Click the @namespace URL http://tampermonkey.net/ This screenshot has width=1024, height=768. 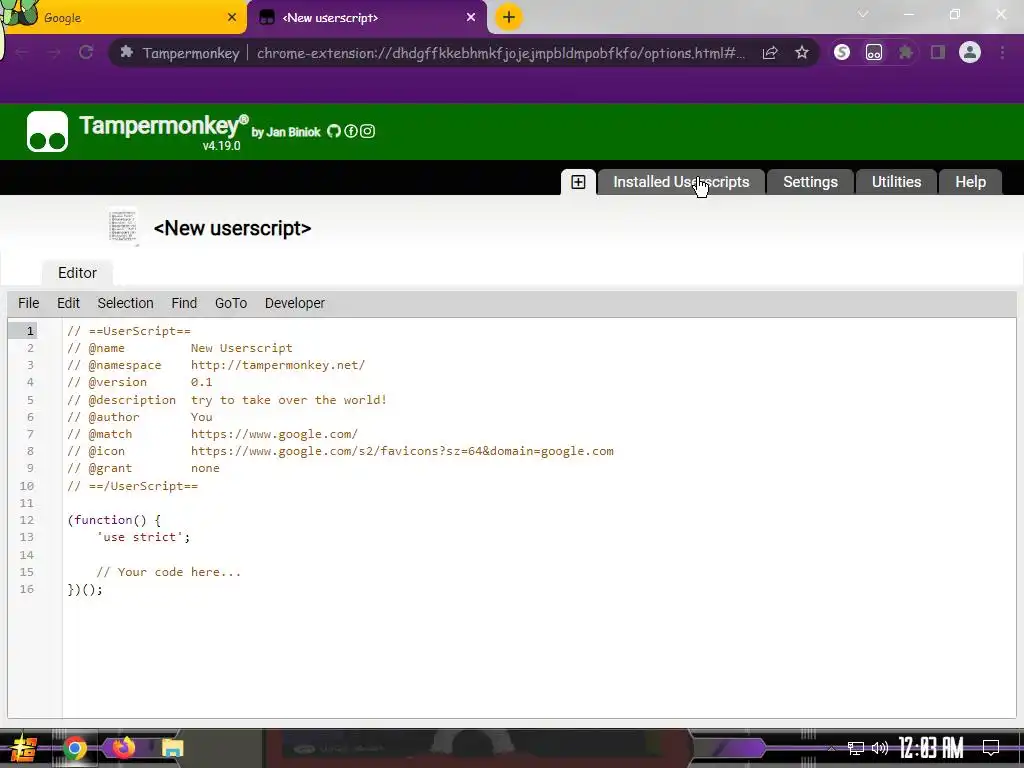pyautogui.click(x=278, y=365)
